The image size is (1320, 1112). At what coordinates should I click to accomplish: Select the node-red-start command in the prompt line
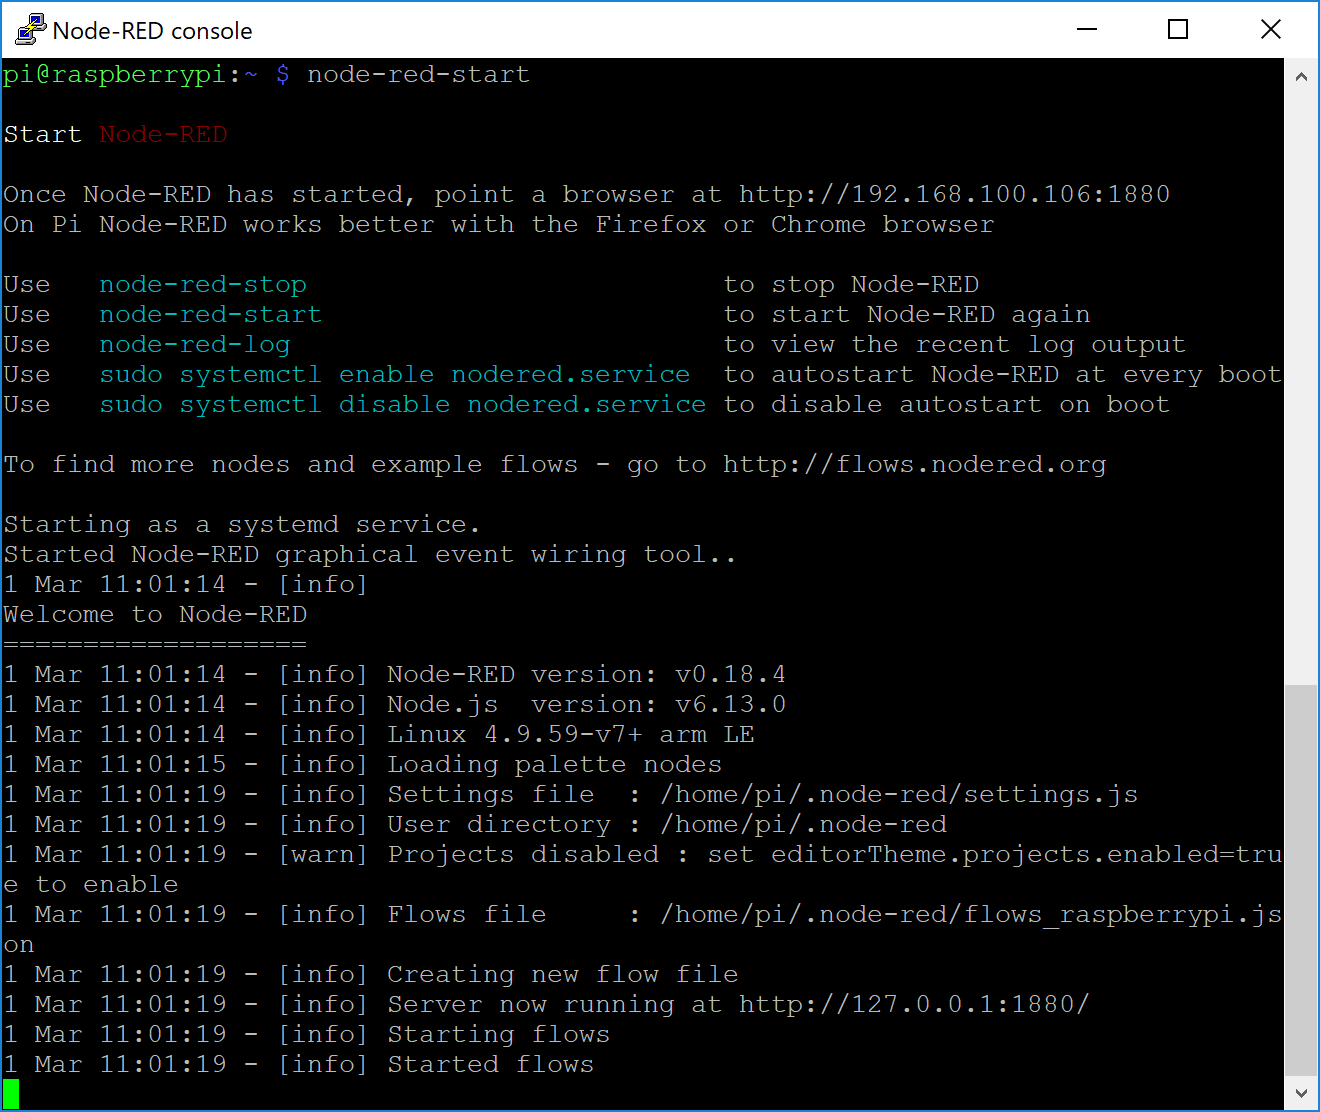(419, 74)
